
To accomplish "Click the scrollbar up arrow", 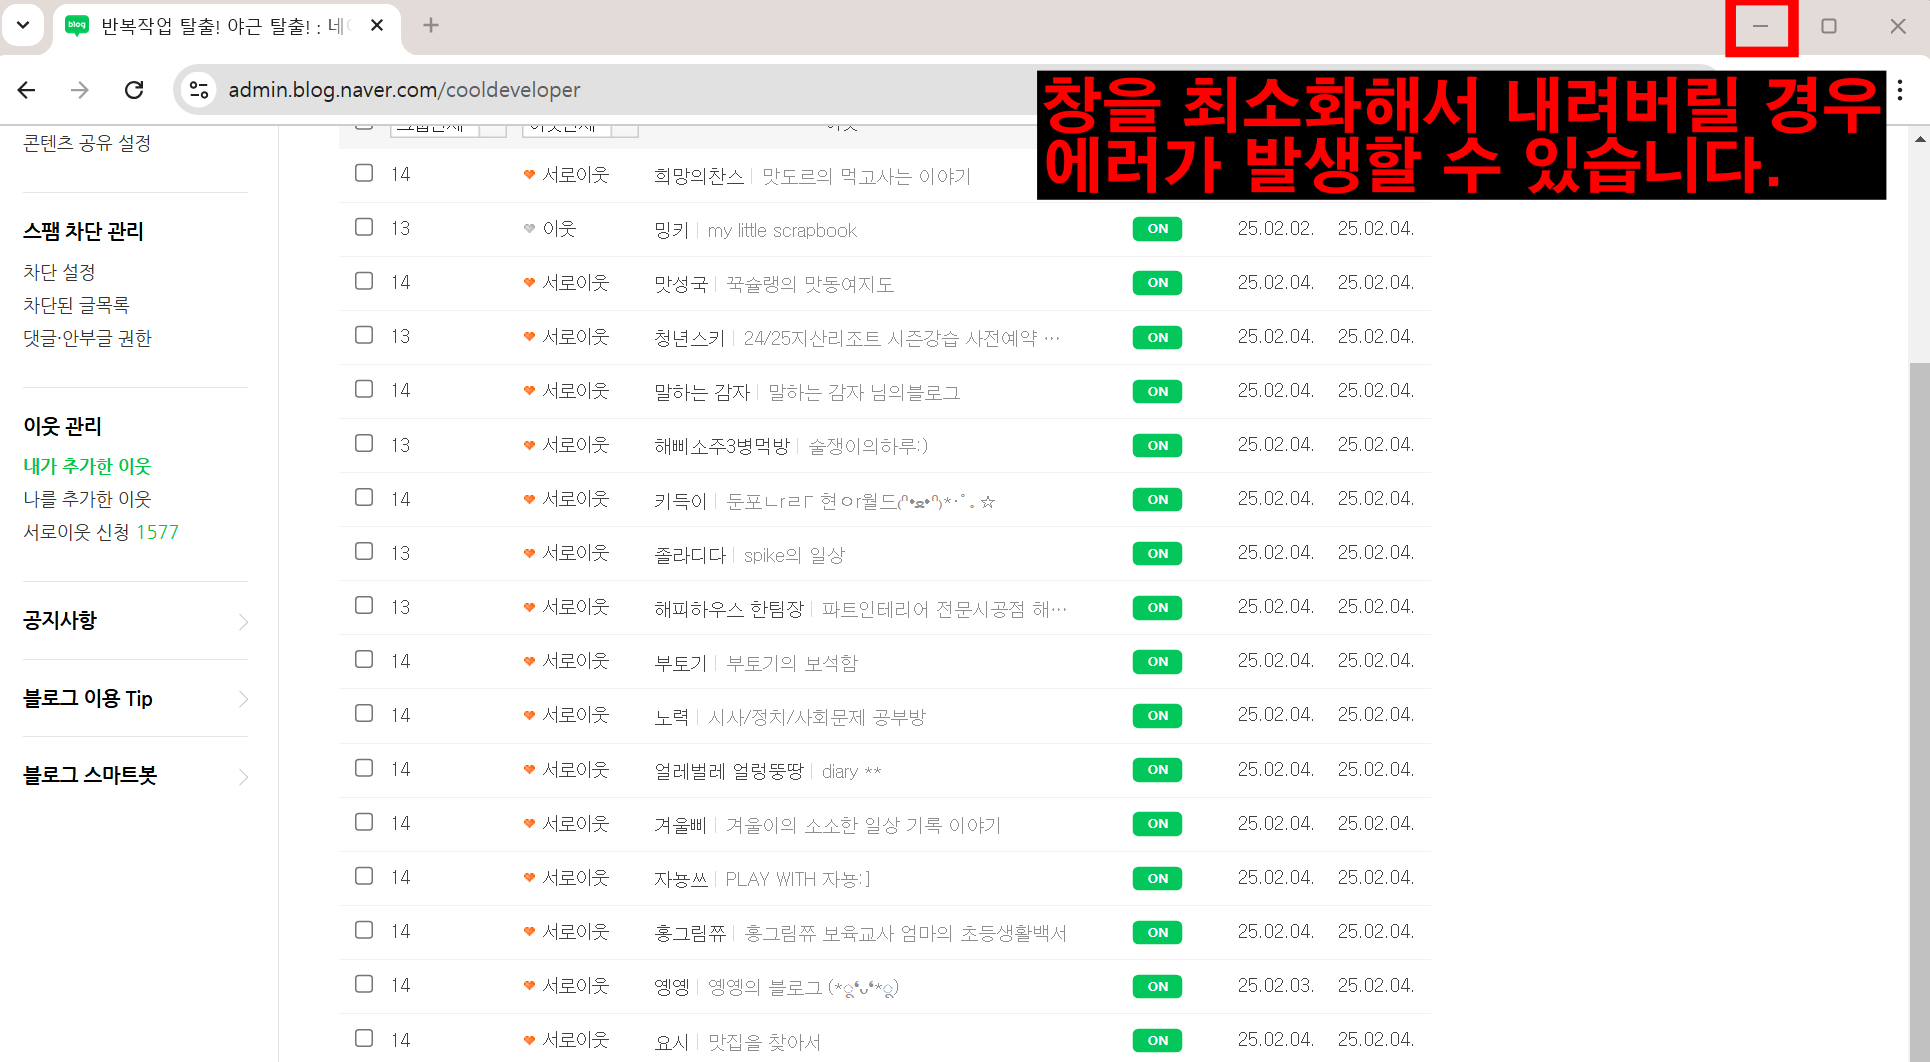I will coord(1919,139).
